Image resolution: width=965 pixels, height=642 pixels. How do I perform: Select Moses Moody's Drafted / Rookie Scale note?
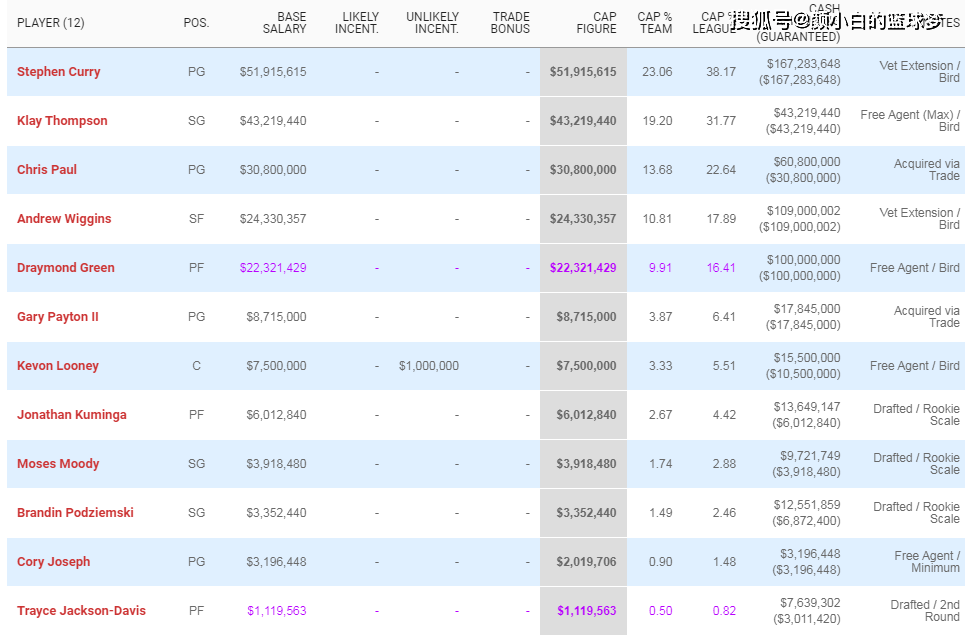pos(916,463)
